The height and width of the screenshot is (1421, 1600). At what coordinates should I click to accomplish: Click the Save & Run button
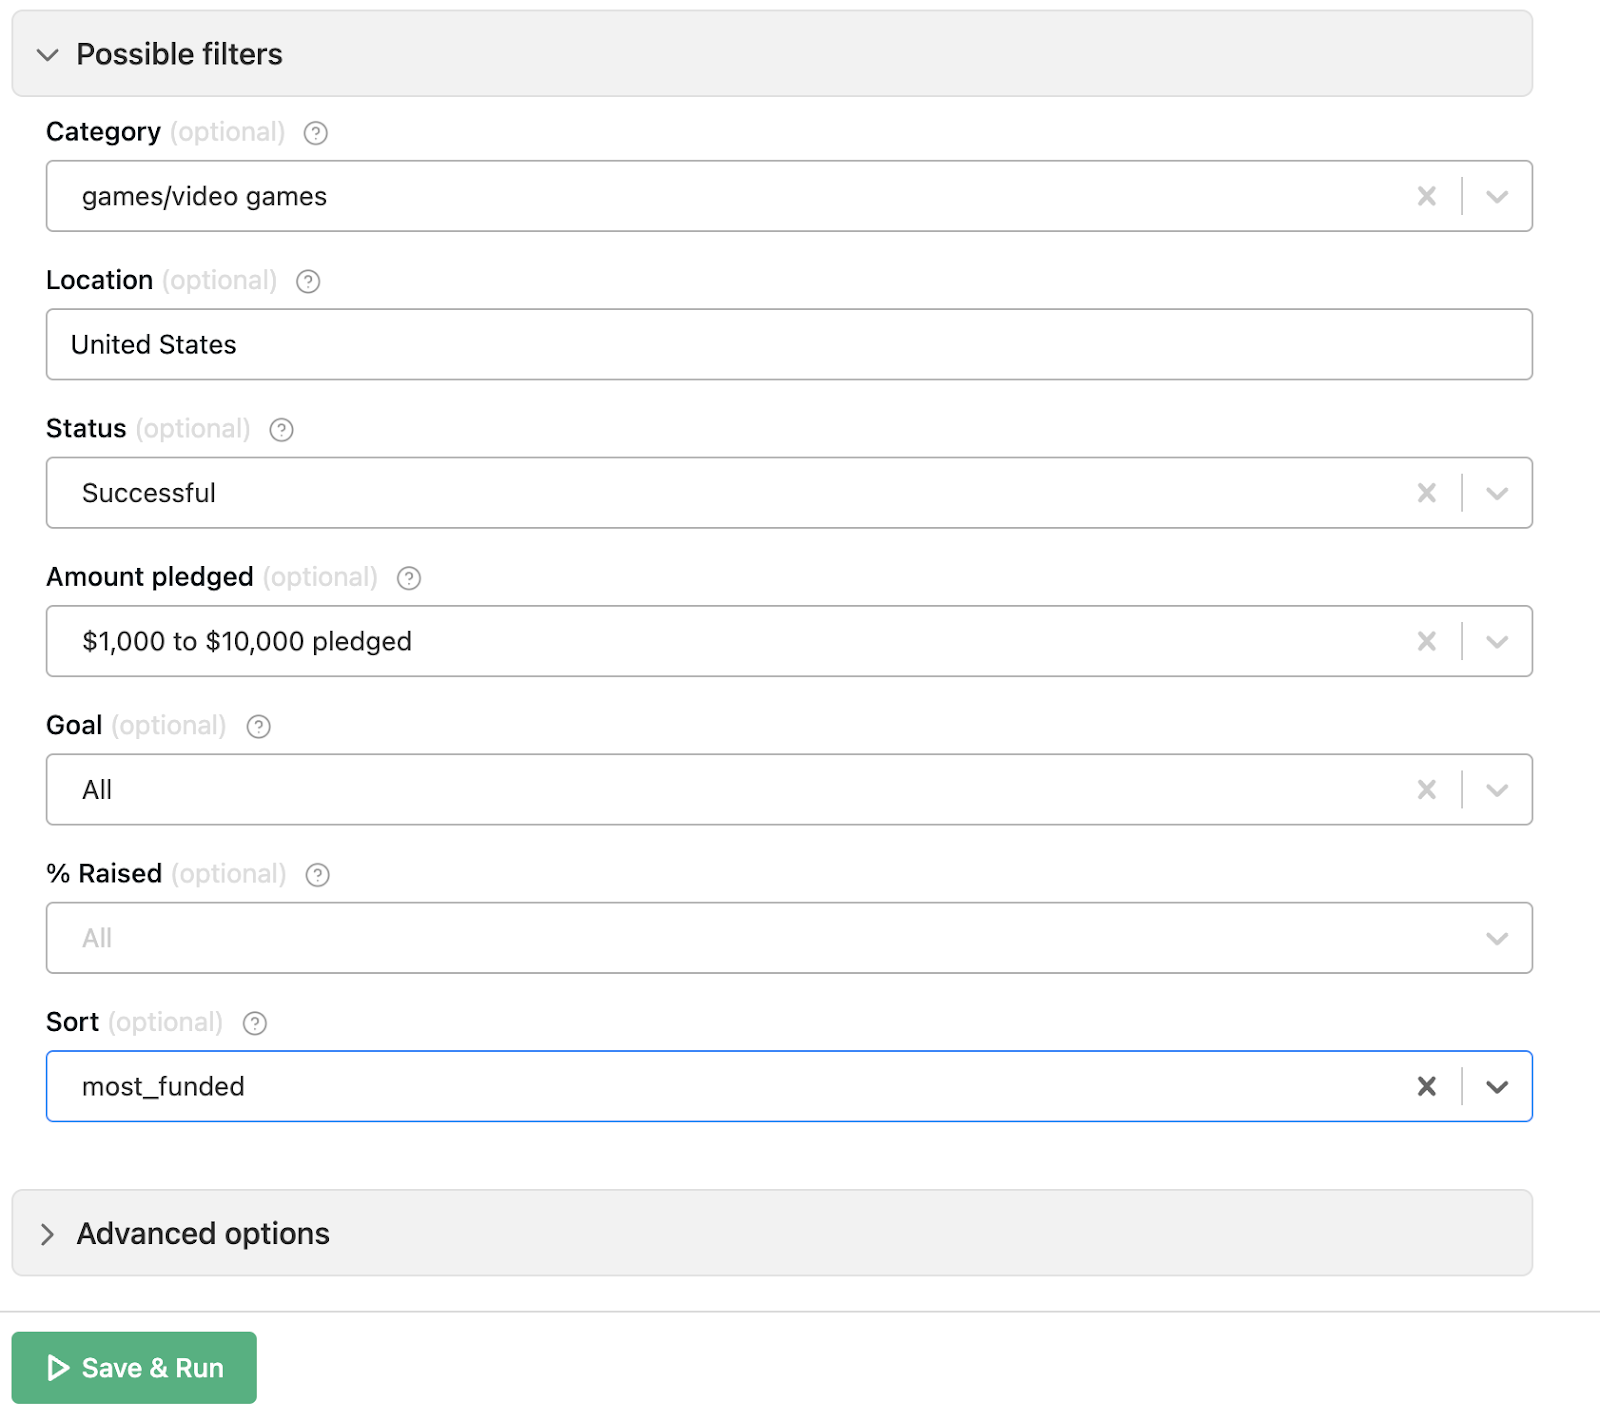134,1367
